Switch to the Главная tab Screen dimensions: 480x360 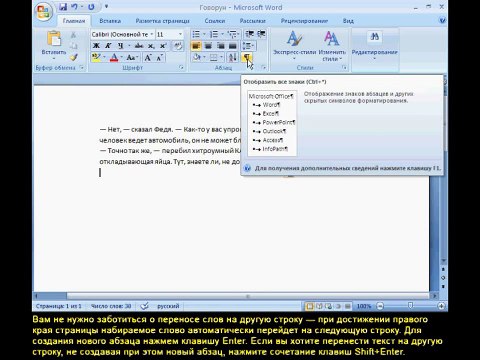tap(74, 21)
